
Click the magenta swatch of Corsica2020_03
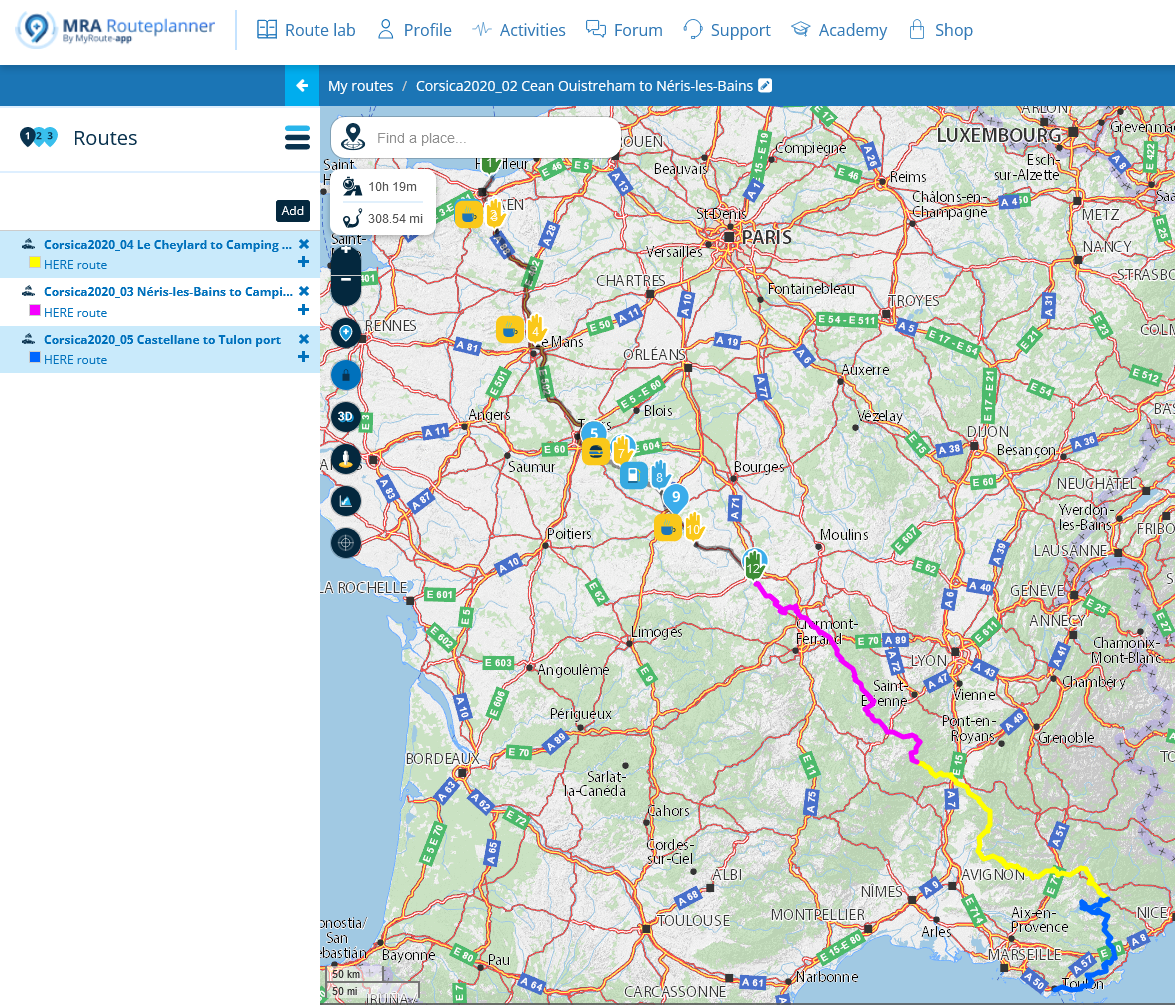coord(35,311)
